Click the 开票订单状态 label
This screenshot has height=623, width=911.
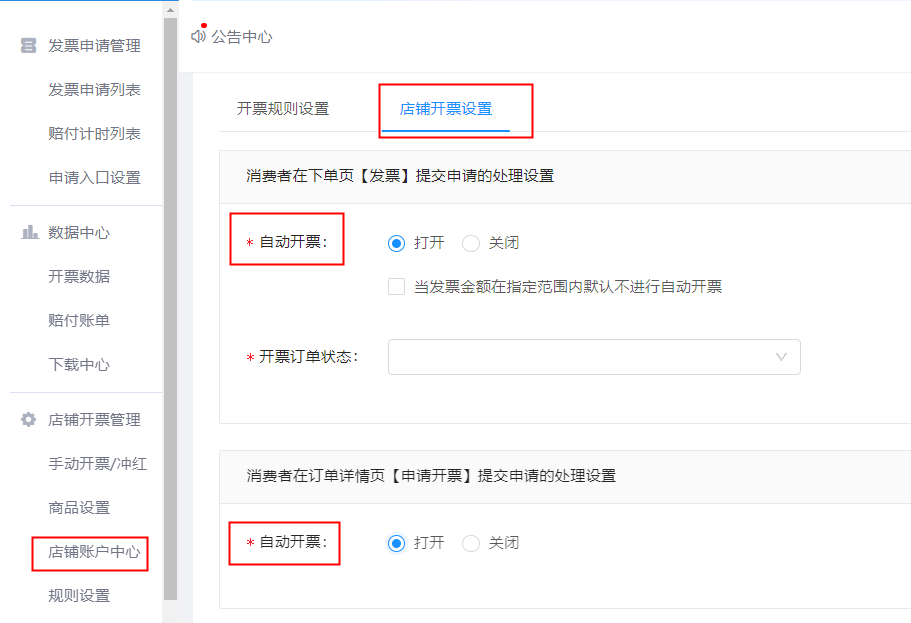pos(308,357)
